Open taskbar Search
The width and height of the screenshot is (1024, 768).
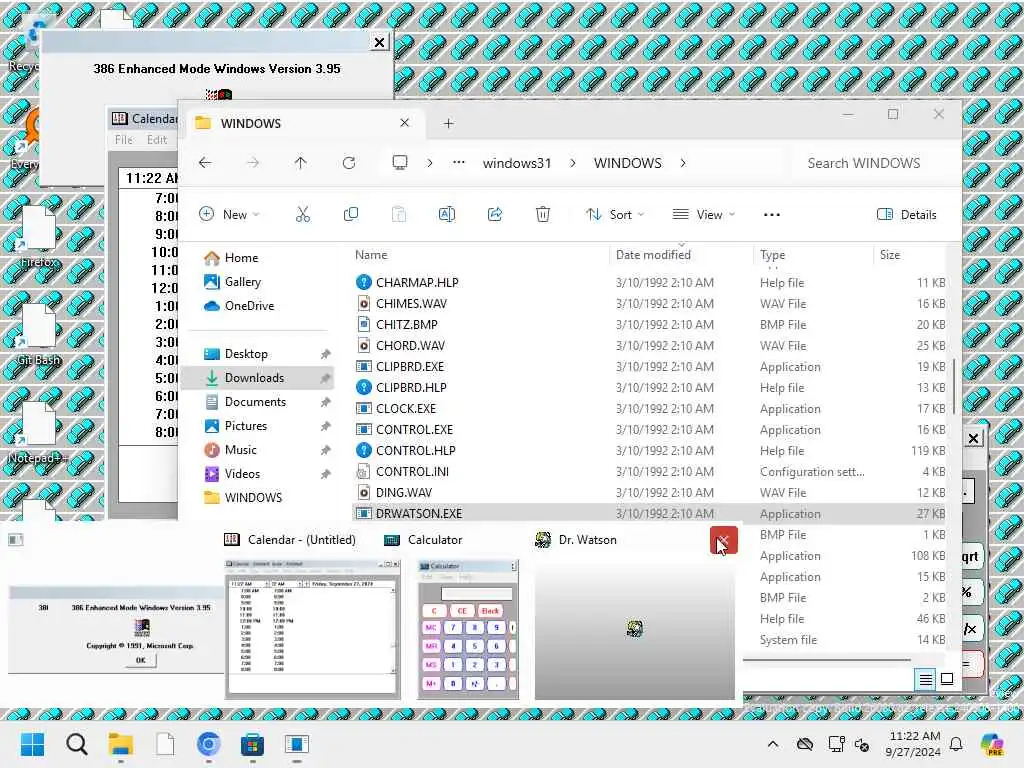pos(76,744)
